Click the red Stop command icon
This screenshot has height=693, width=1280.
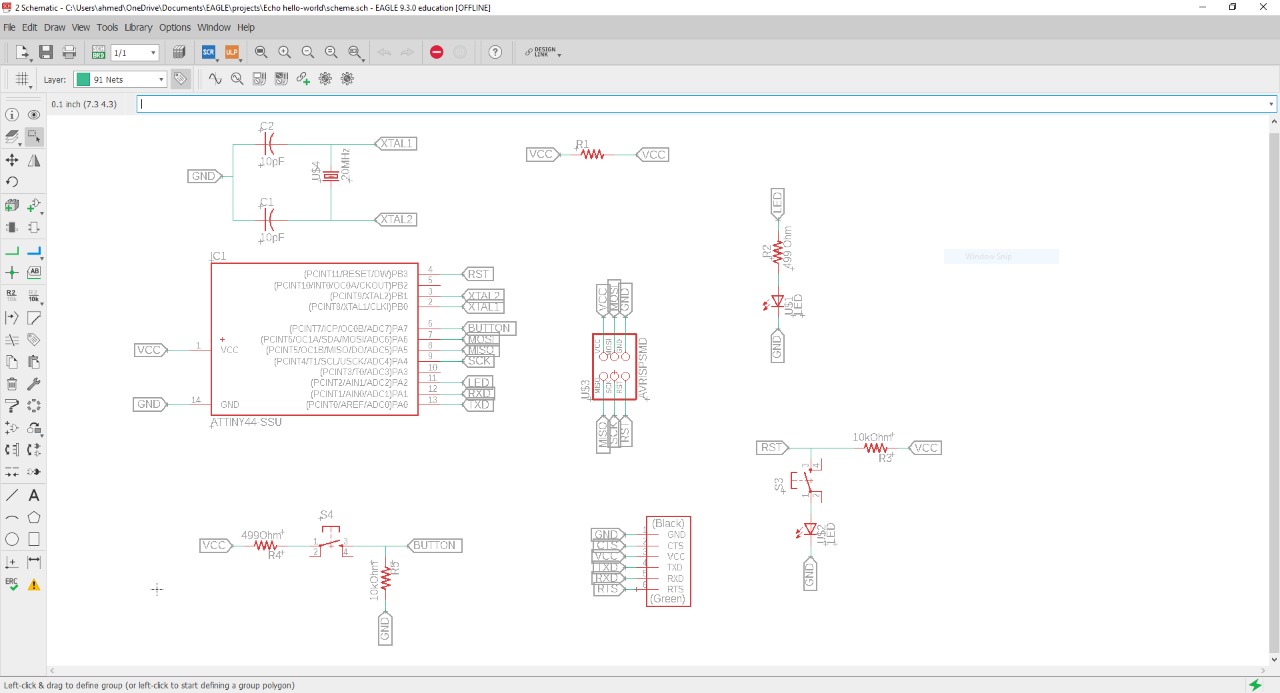point(436,52)
